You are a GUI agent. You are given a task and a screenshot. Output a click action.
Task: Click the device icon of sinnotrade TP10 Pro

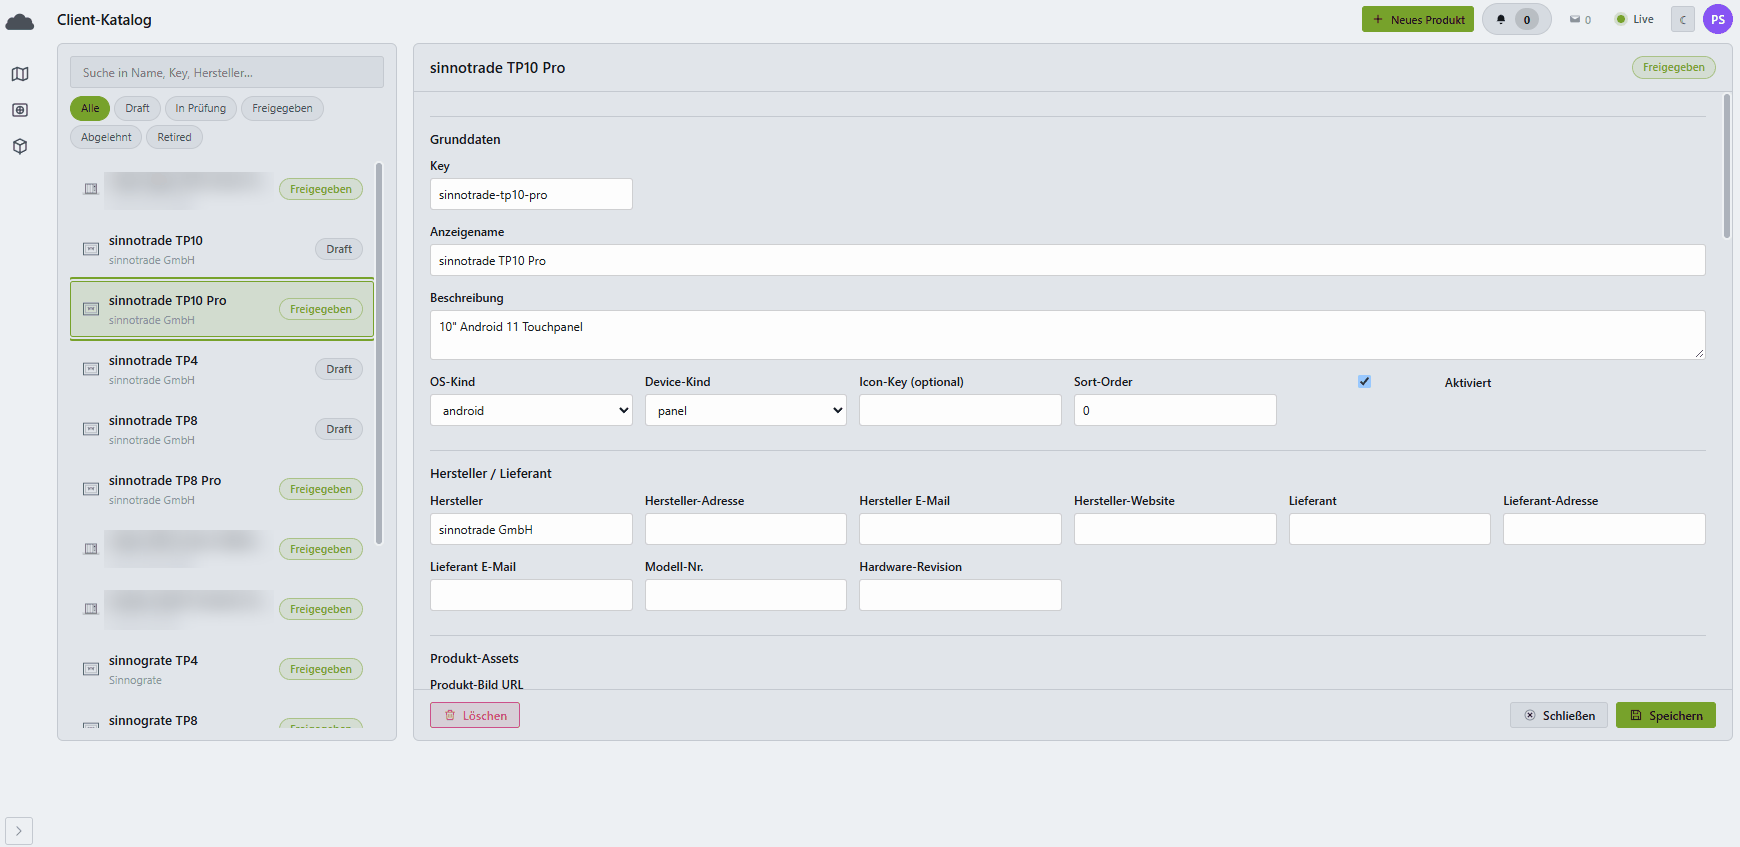[x=91, y=309]
